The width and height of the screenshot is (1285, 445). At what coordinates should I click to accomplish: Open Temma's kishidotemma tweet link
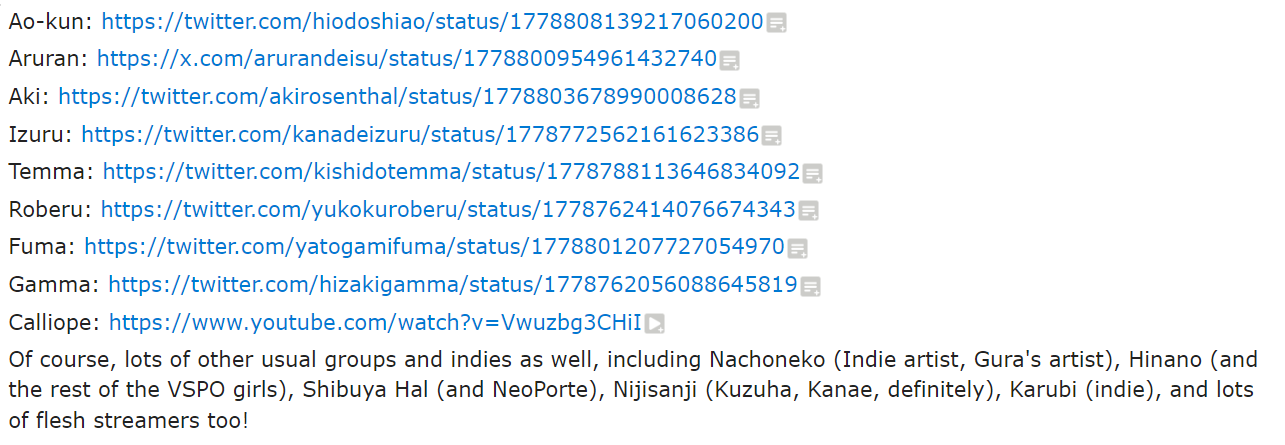click(x=451, y=172)
